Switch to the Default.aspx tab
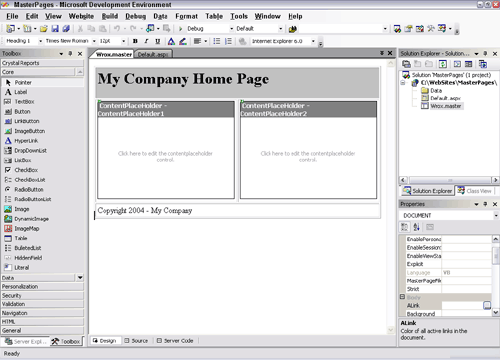The image size is (500, 360). point(153,54)
